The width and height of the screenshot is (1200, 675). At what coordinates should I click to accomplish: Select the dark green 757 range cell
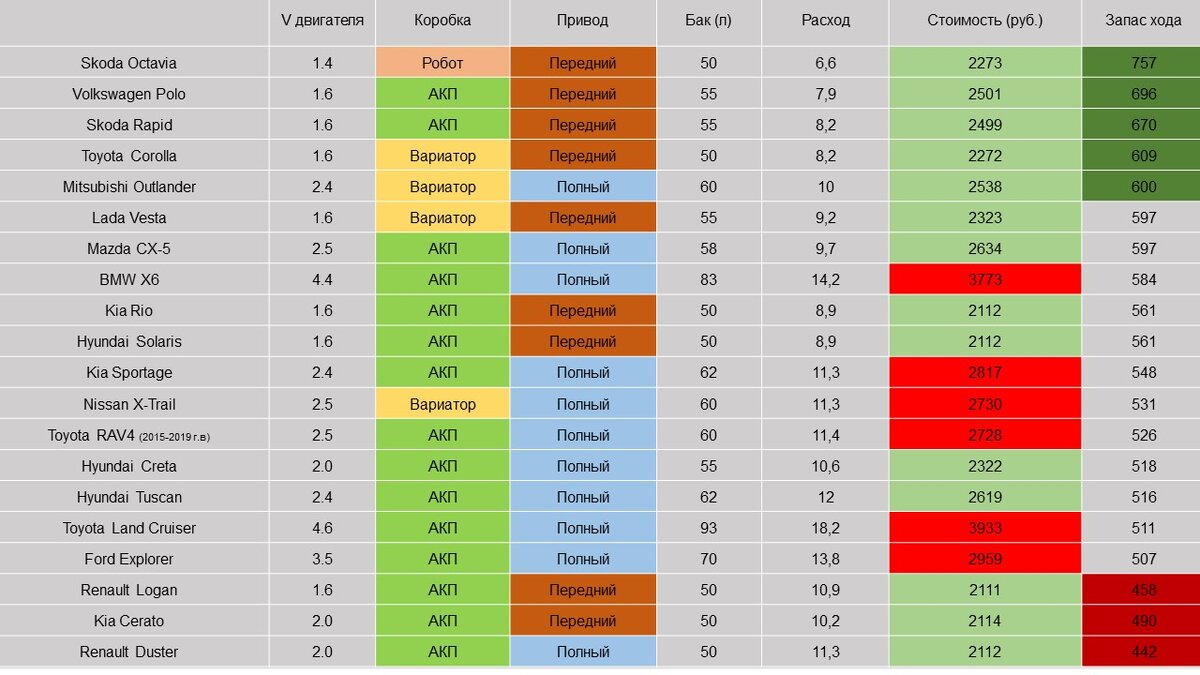pyautogui.click(x=1142, y=63)
